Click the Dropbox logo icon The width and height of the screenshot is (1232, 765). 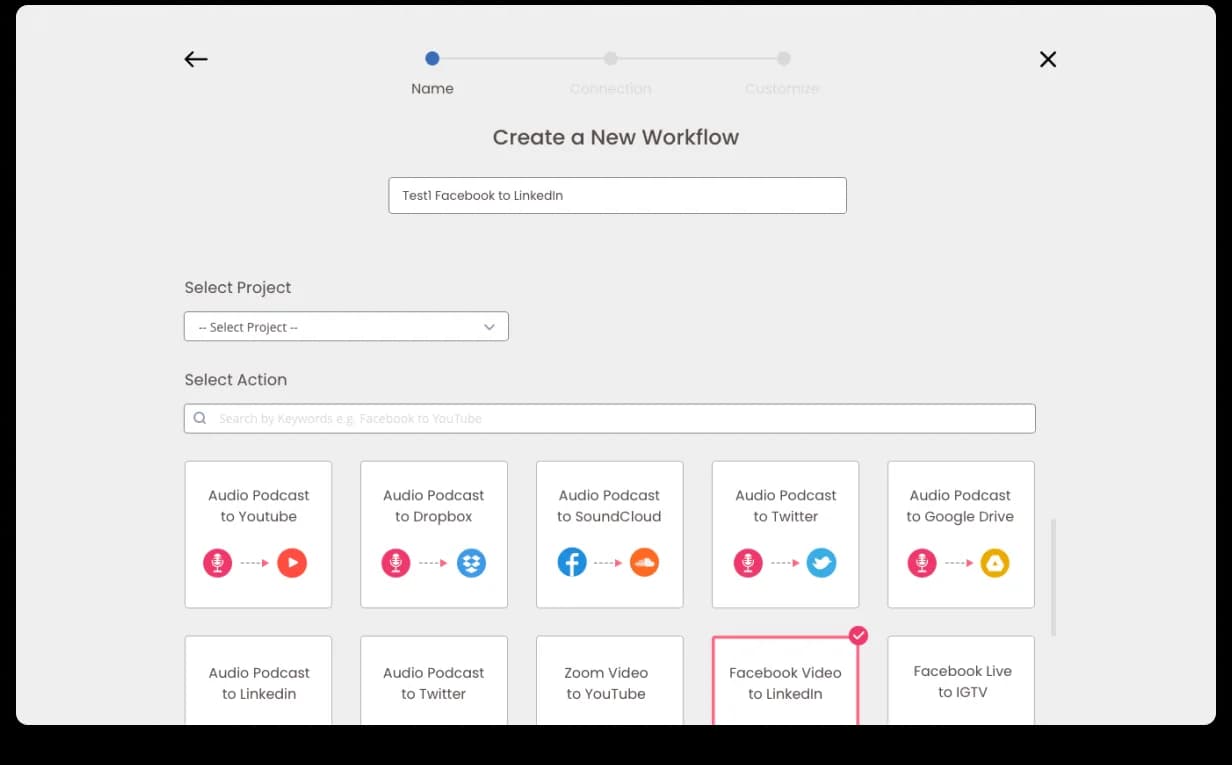[x=472, y=563]
